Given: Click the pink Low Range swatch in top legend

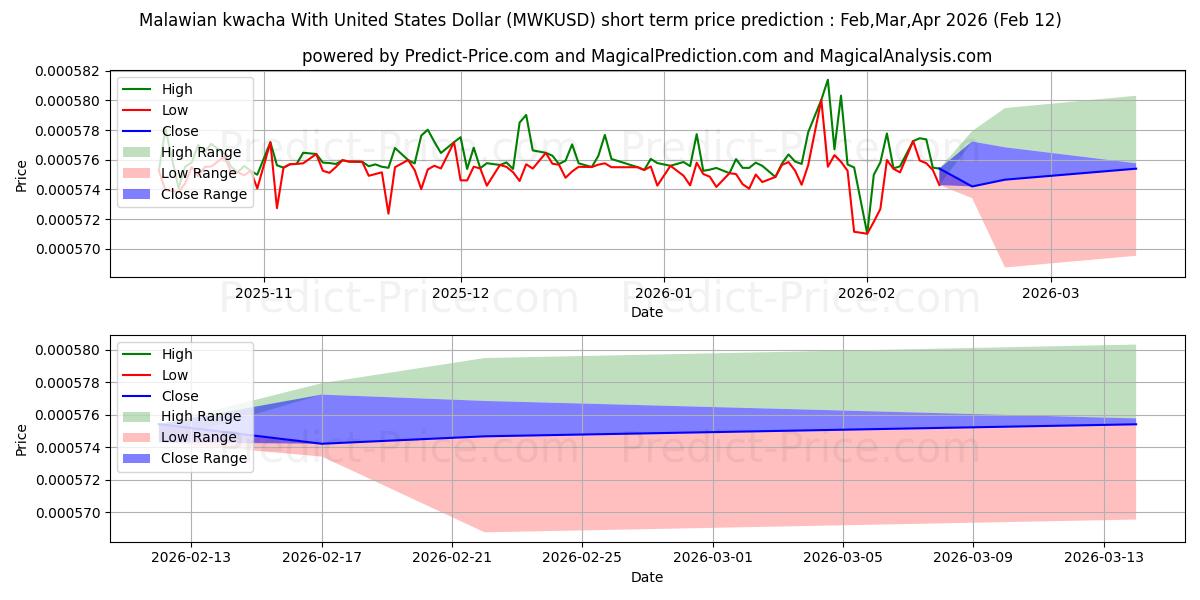Looking at the screenshot, I should pyautogui.click(x=137, y=173).
